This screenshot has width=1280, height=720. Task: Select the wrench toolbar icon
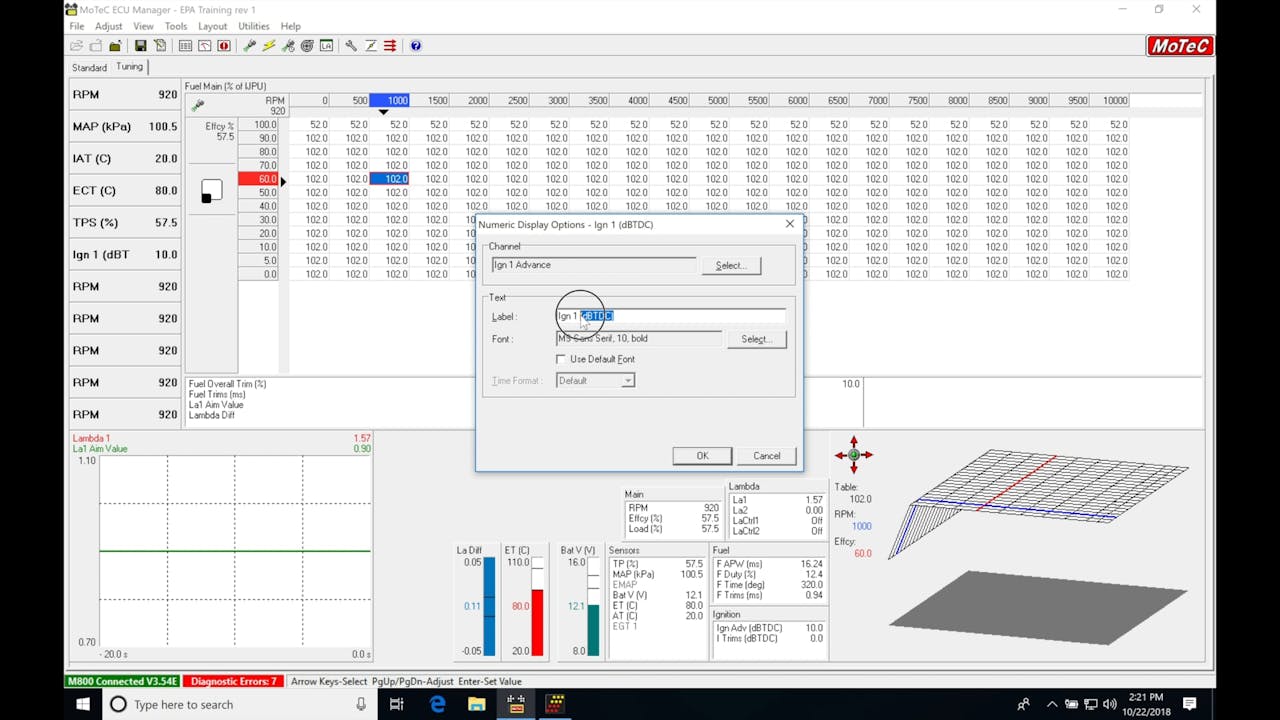(351, 46)
